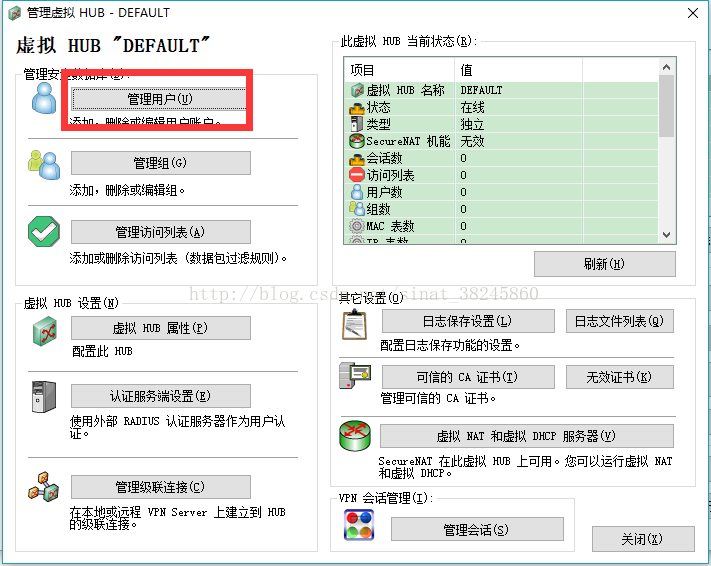Click the group icon beside 管理组

pos(44,164)
